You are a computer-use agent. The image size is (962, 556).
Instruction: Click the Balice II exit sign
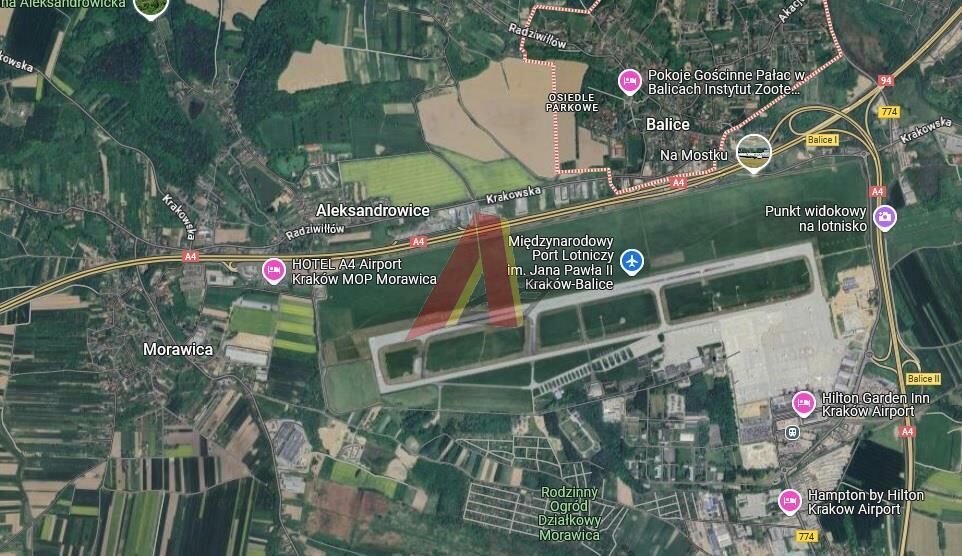tap(923, 379)
